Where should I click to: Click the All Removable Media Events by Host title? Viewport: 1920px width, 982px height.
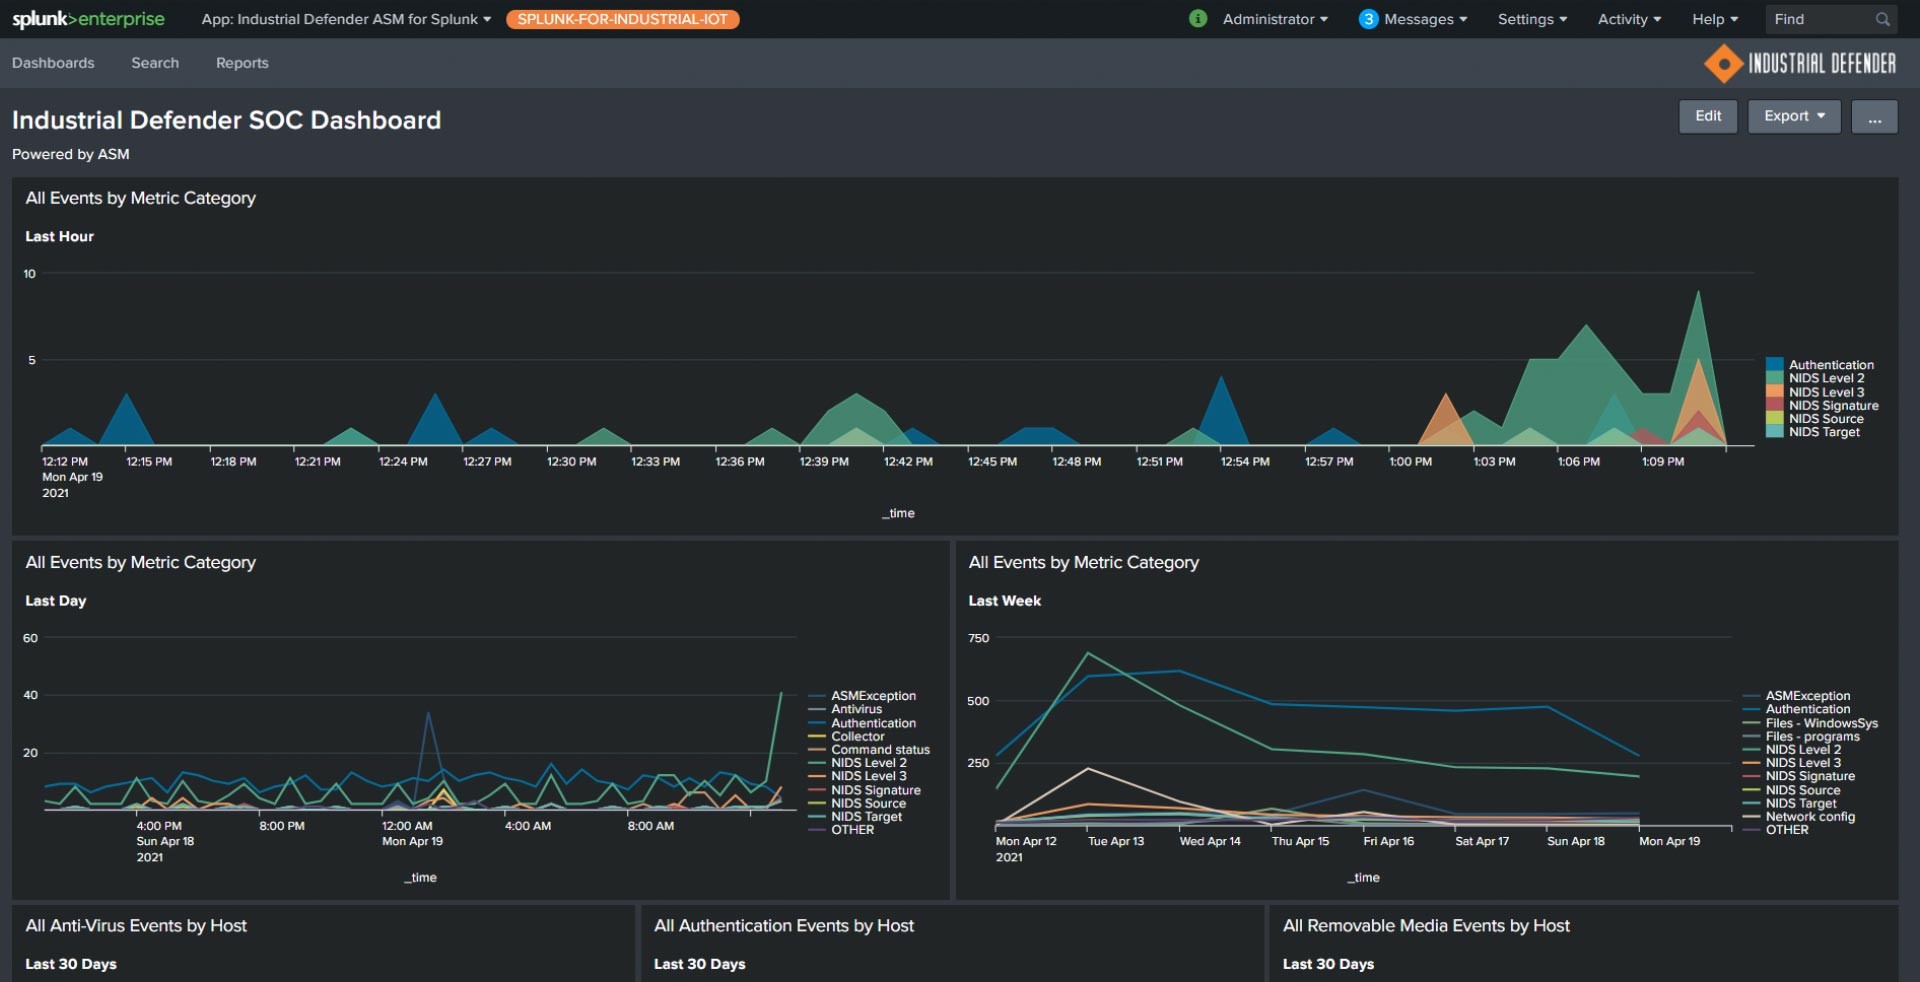[1426, 926]
